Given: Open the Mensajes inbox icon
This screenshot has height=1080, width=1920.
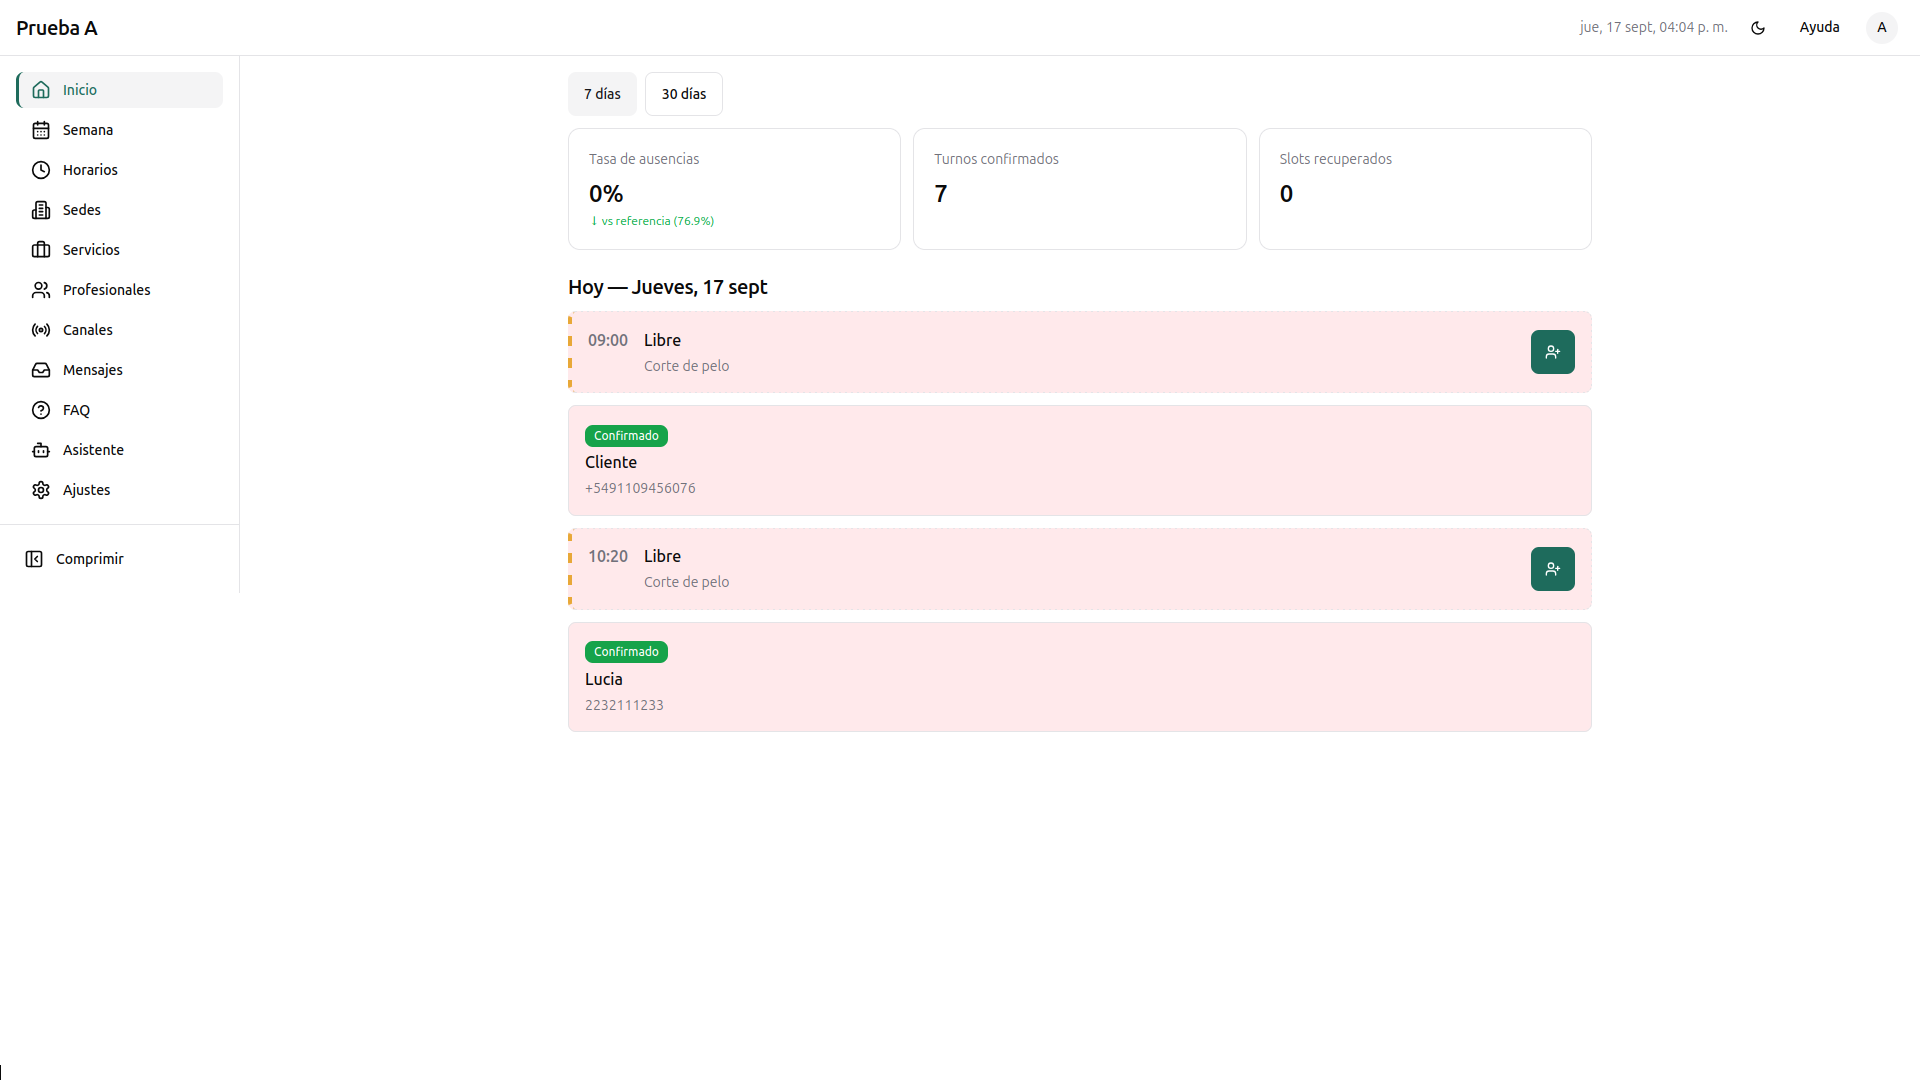Looking at the screenshot, I should pos(41,370).
